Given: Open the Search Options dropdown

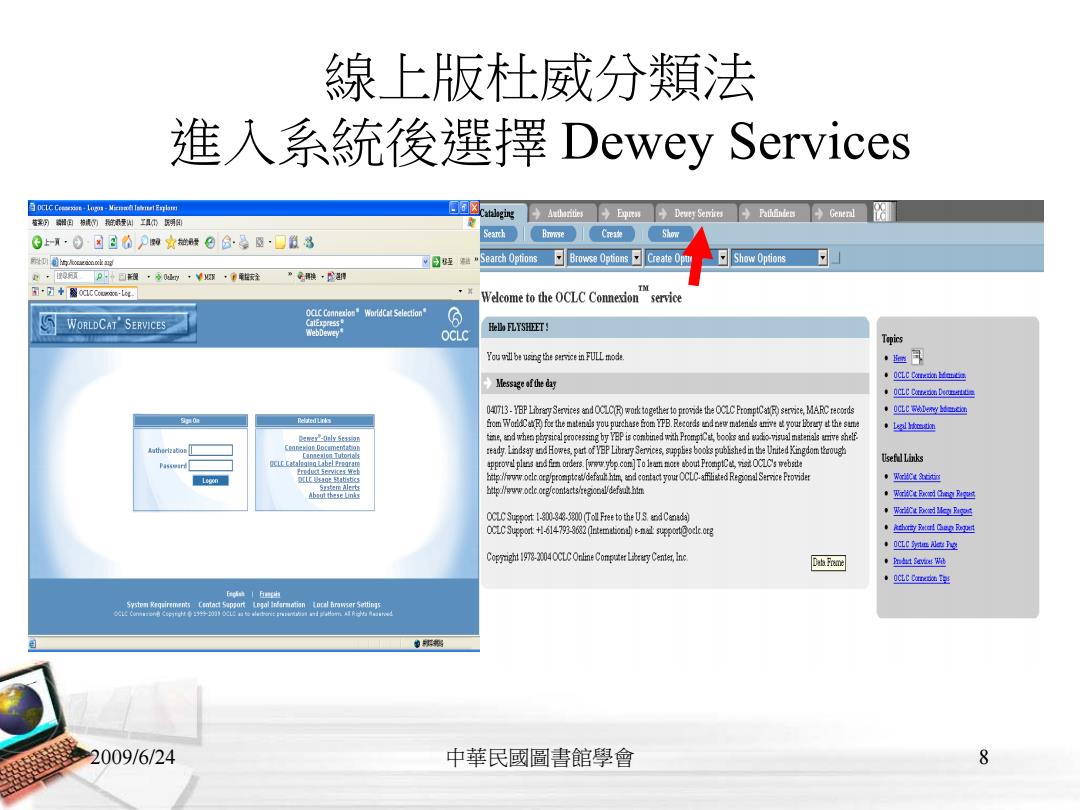Looking at the screenshot, I should [522, 258].
